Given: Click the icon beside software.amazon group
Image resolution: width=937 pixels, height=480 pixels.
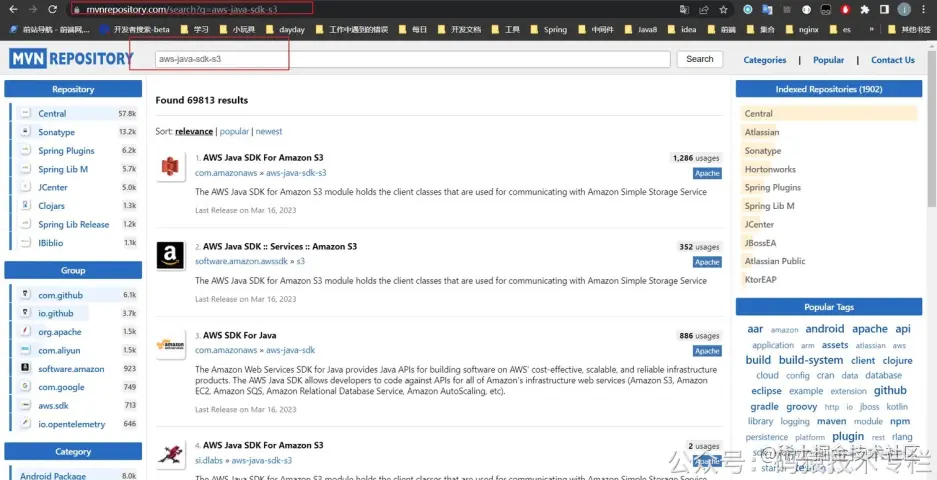Looking at the screenshot, I should tap(26, 368).
